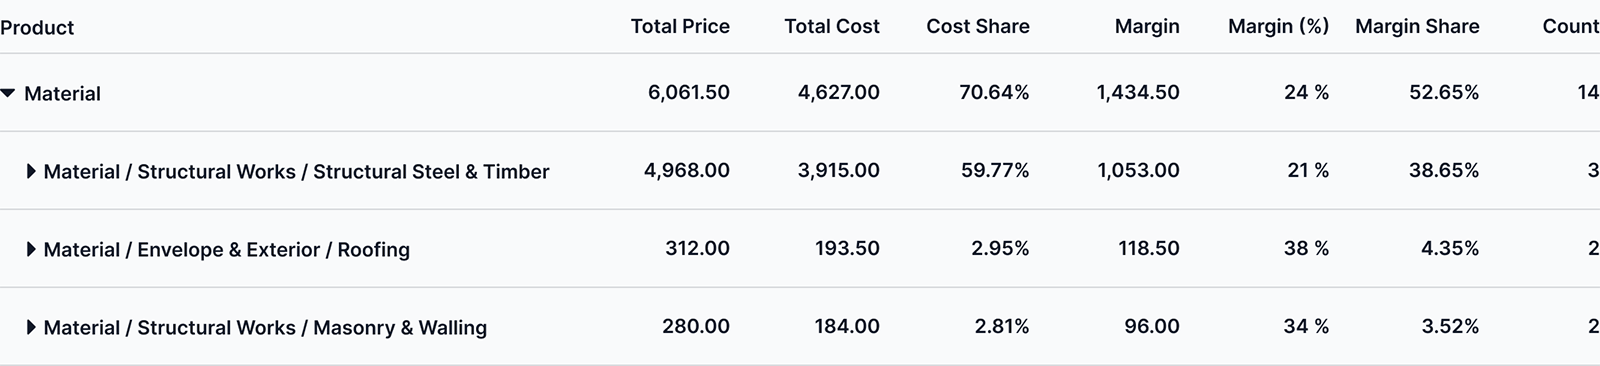Sort by Margin Share column header
This screenshot has width=1600, height=366.
pyautogui.click(x=1417, y=27)
